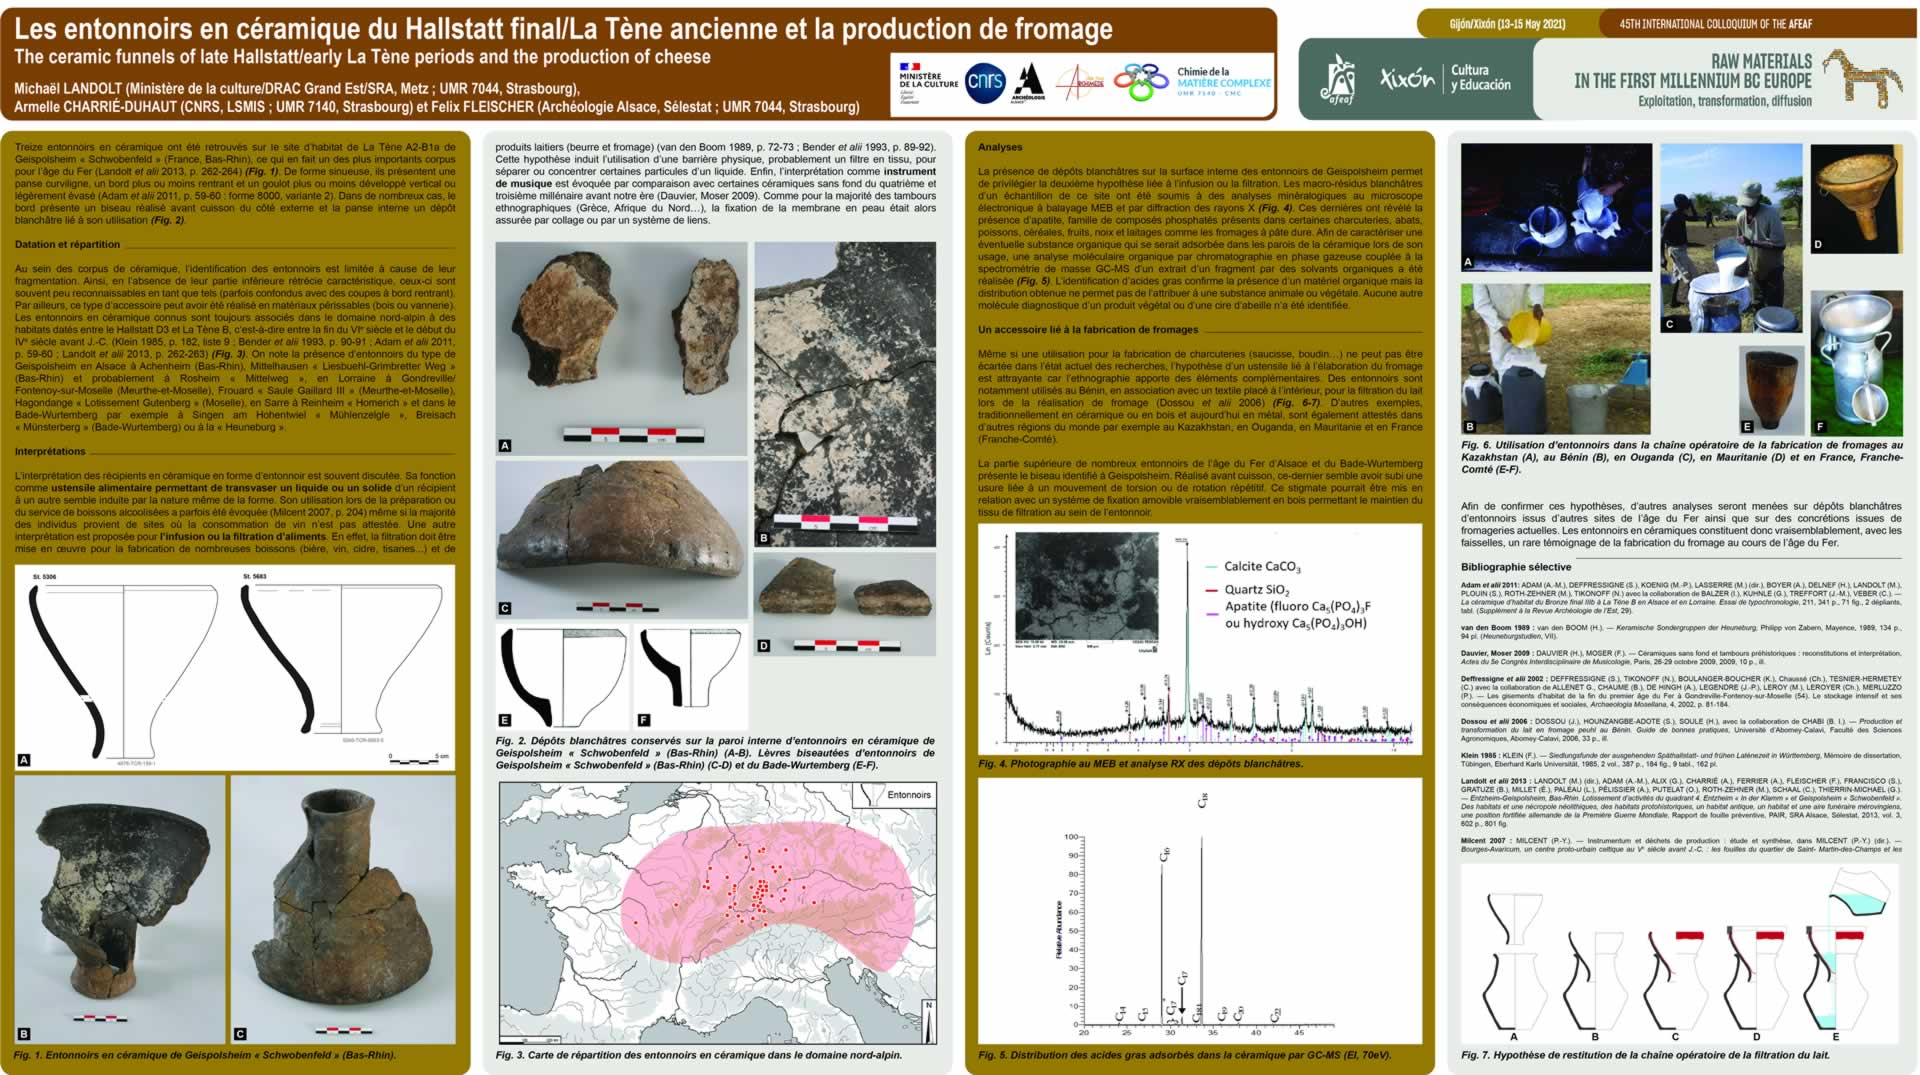Image resolution: width=1920 pixels, height=1075 pixels.
Task: Click Fig. 6 photo F of metal milk can
Action: (x=1856, y=362)
